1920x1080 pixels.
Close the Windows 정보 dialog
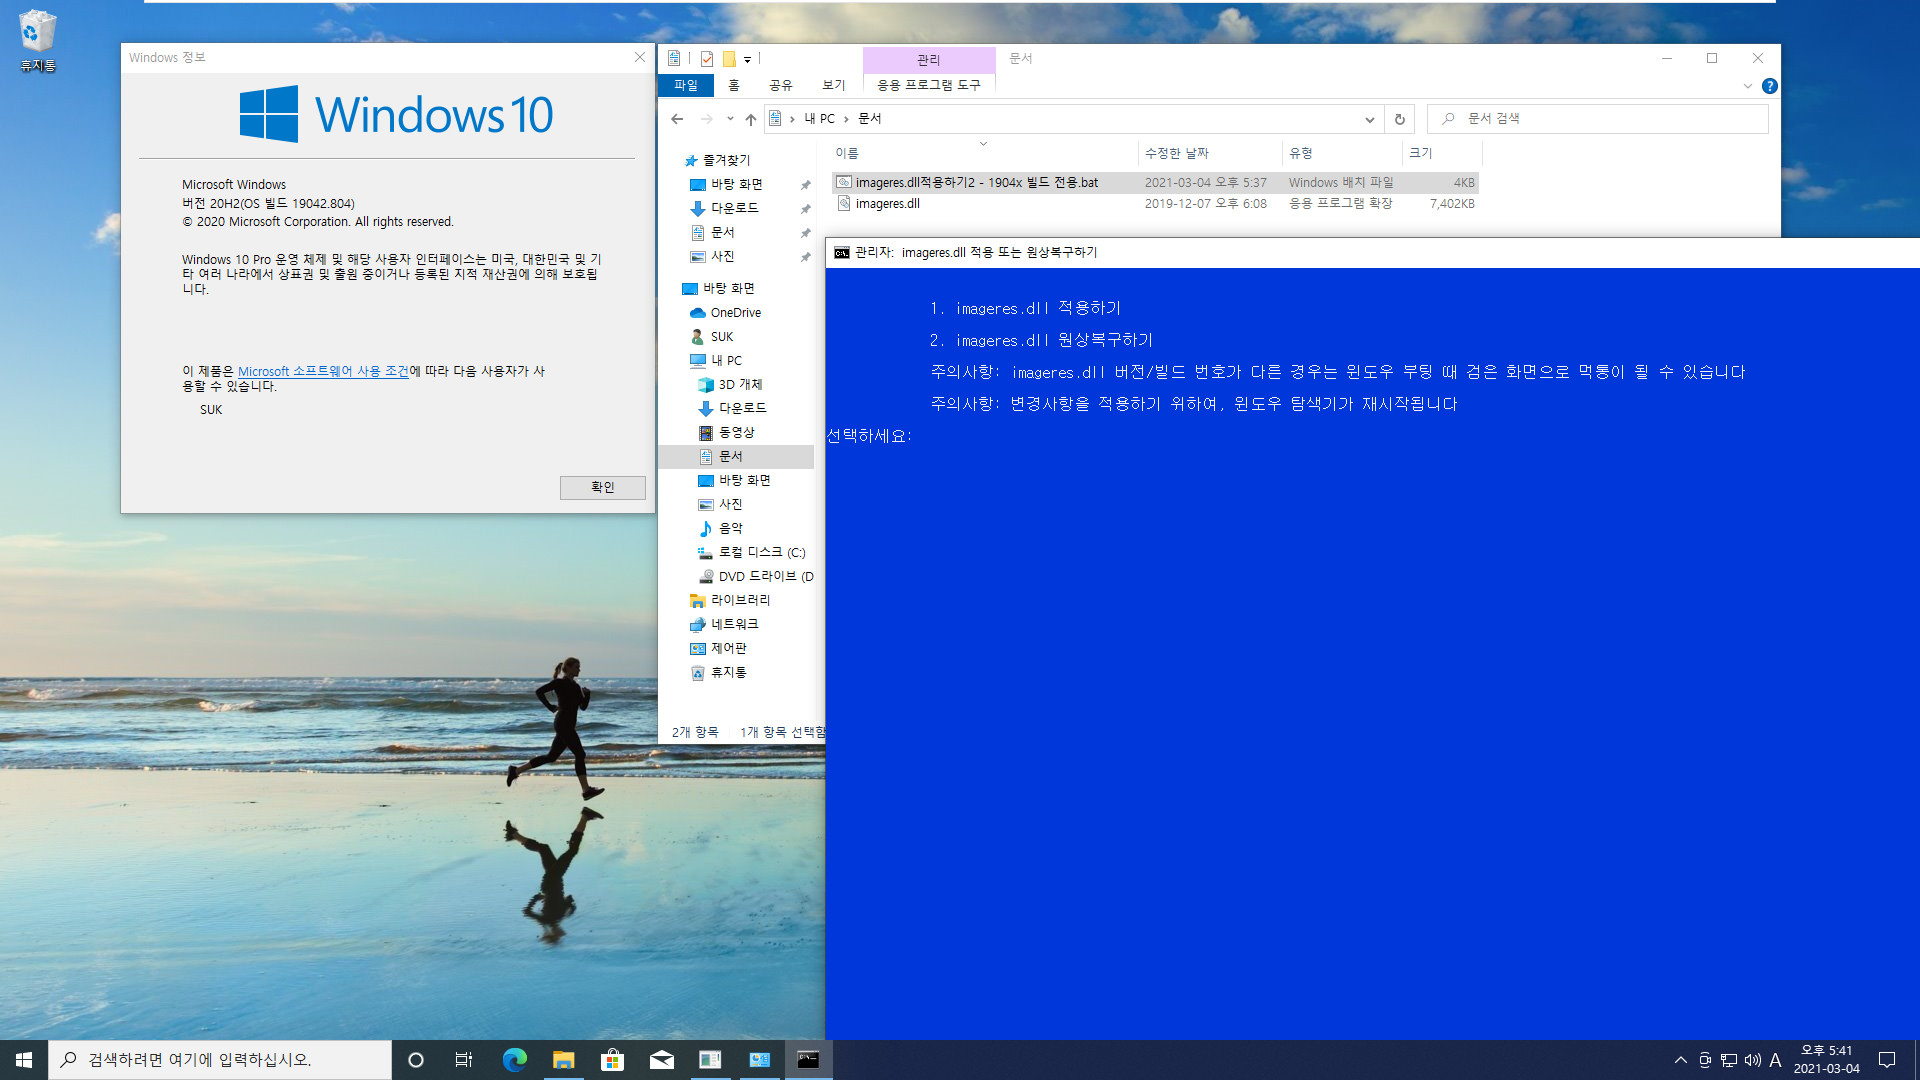(640, 57)
